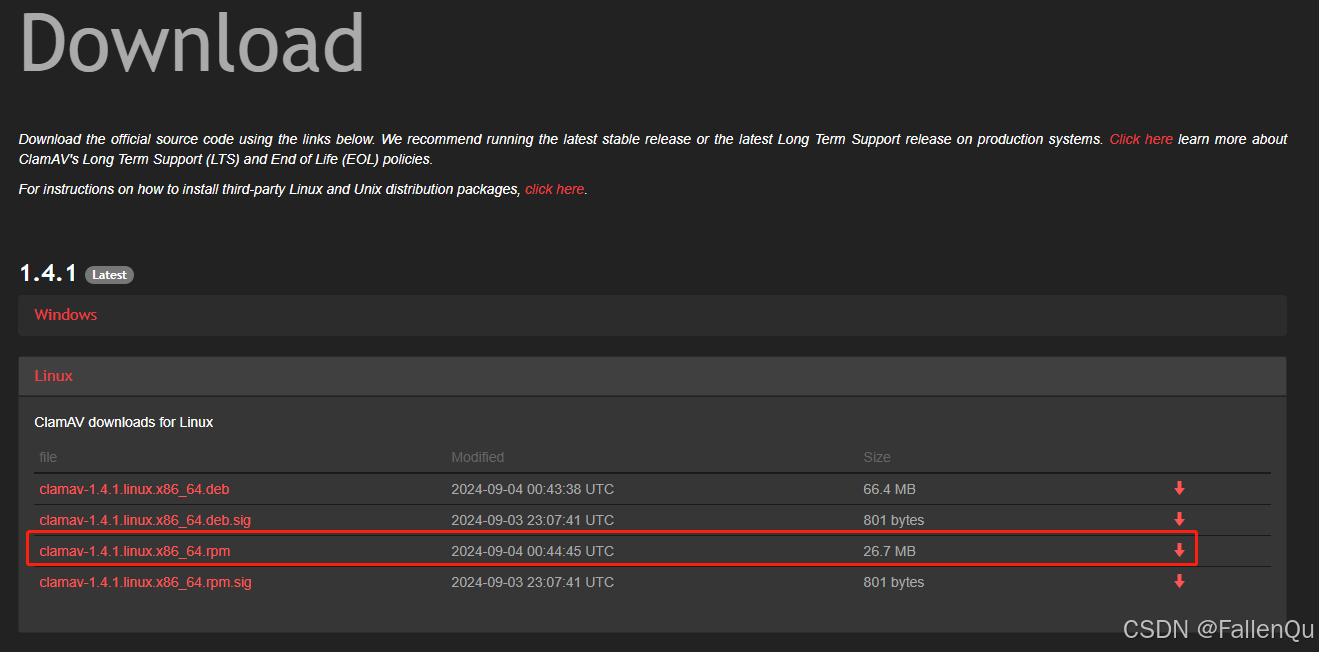The image size is (1319, 652).
Task: Select the .rpm.sig 2024-09-03 23:07:41 UTC timestamp
Action: click(532, 582)
